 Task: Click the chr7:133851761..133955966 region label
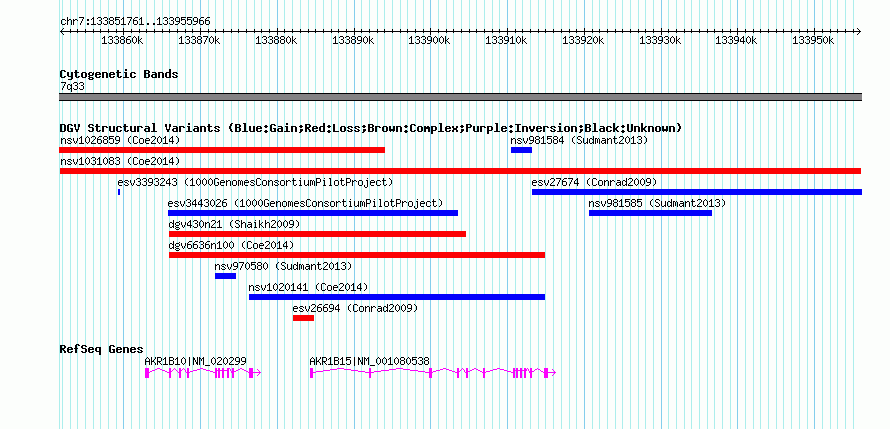point(135,22)
